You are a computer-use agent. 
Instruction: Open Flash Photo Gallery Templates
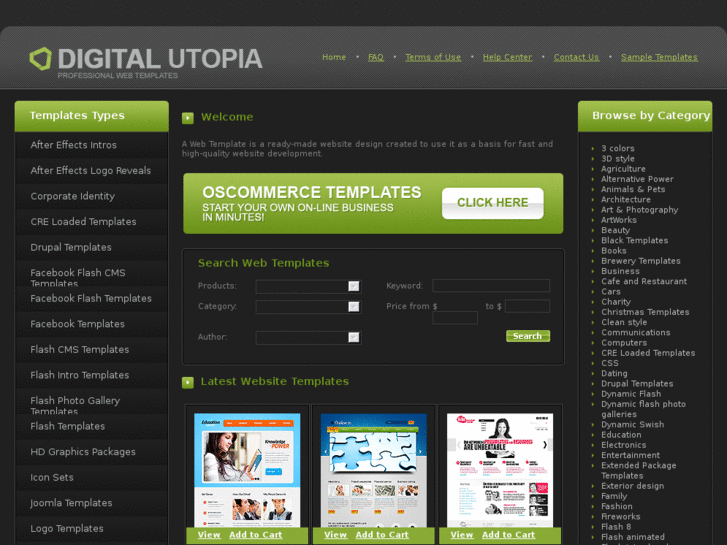75,405
